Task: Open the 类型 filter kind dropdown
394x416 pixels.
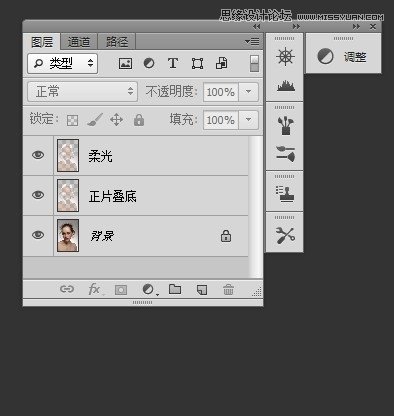Action: tap(62, 63)
